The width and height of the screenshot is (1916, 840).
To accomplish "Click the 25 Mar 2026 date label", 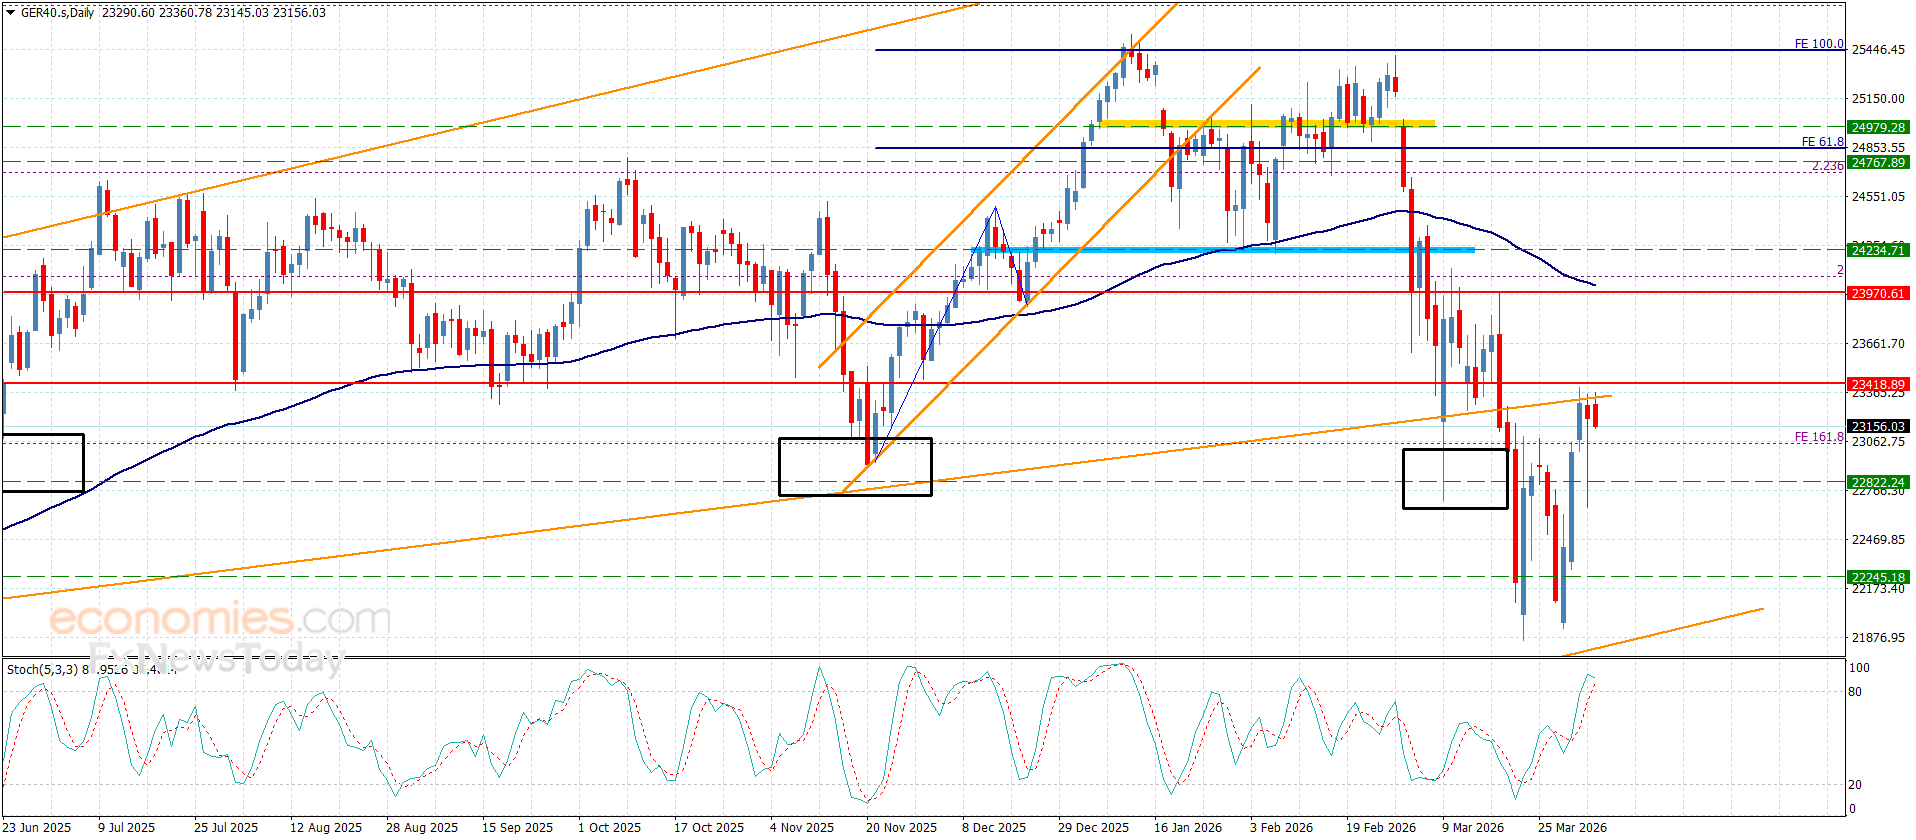I will [x=1573, y=827].
